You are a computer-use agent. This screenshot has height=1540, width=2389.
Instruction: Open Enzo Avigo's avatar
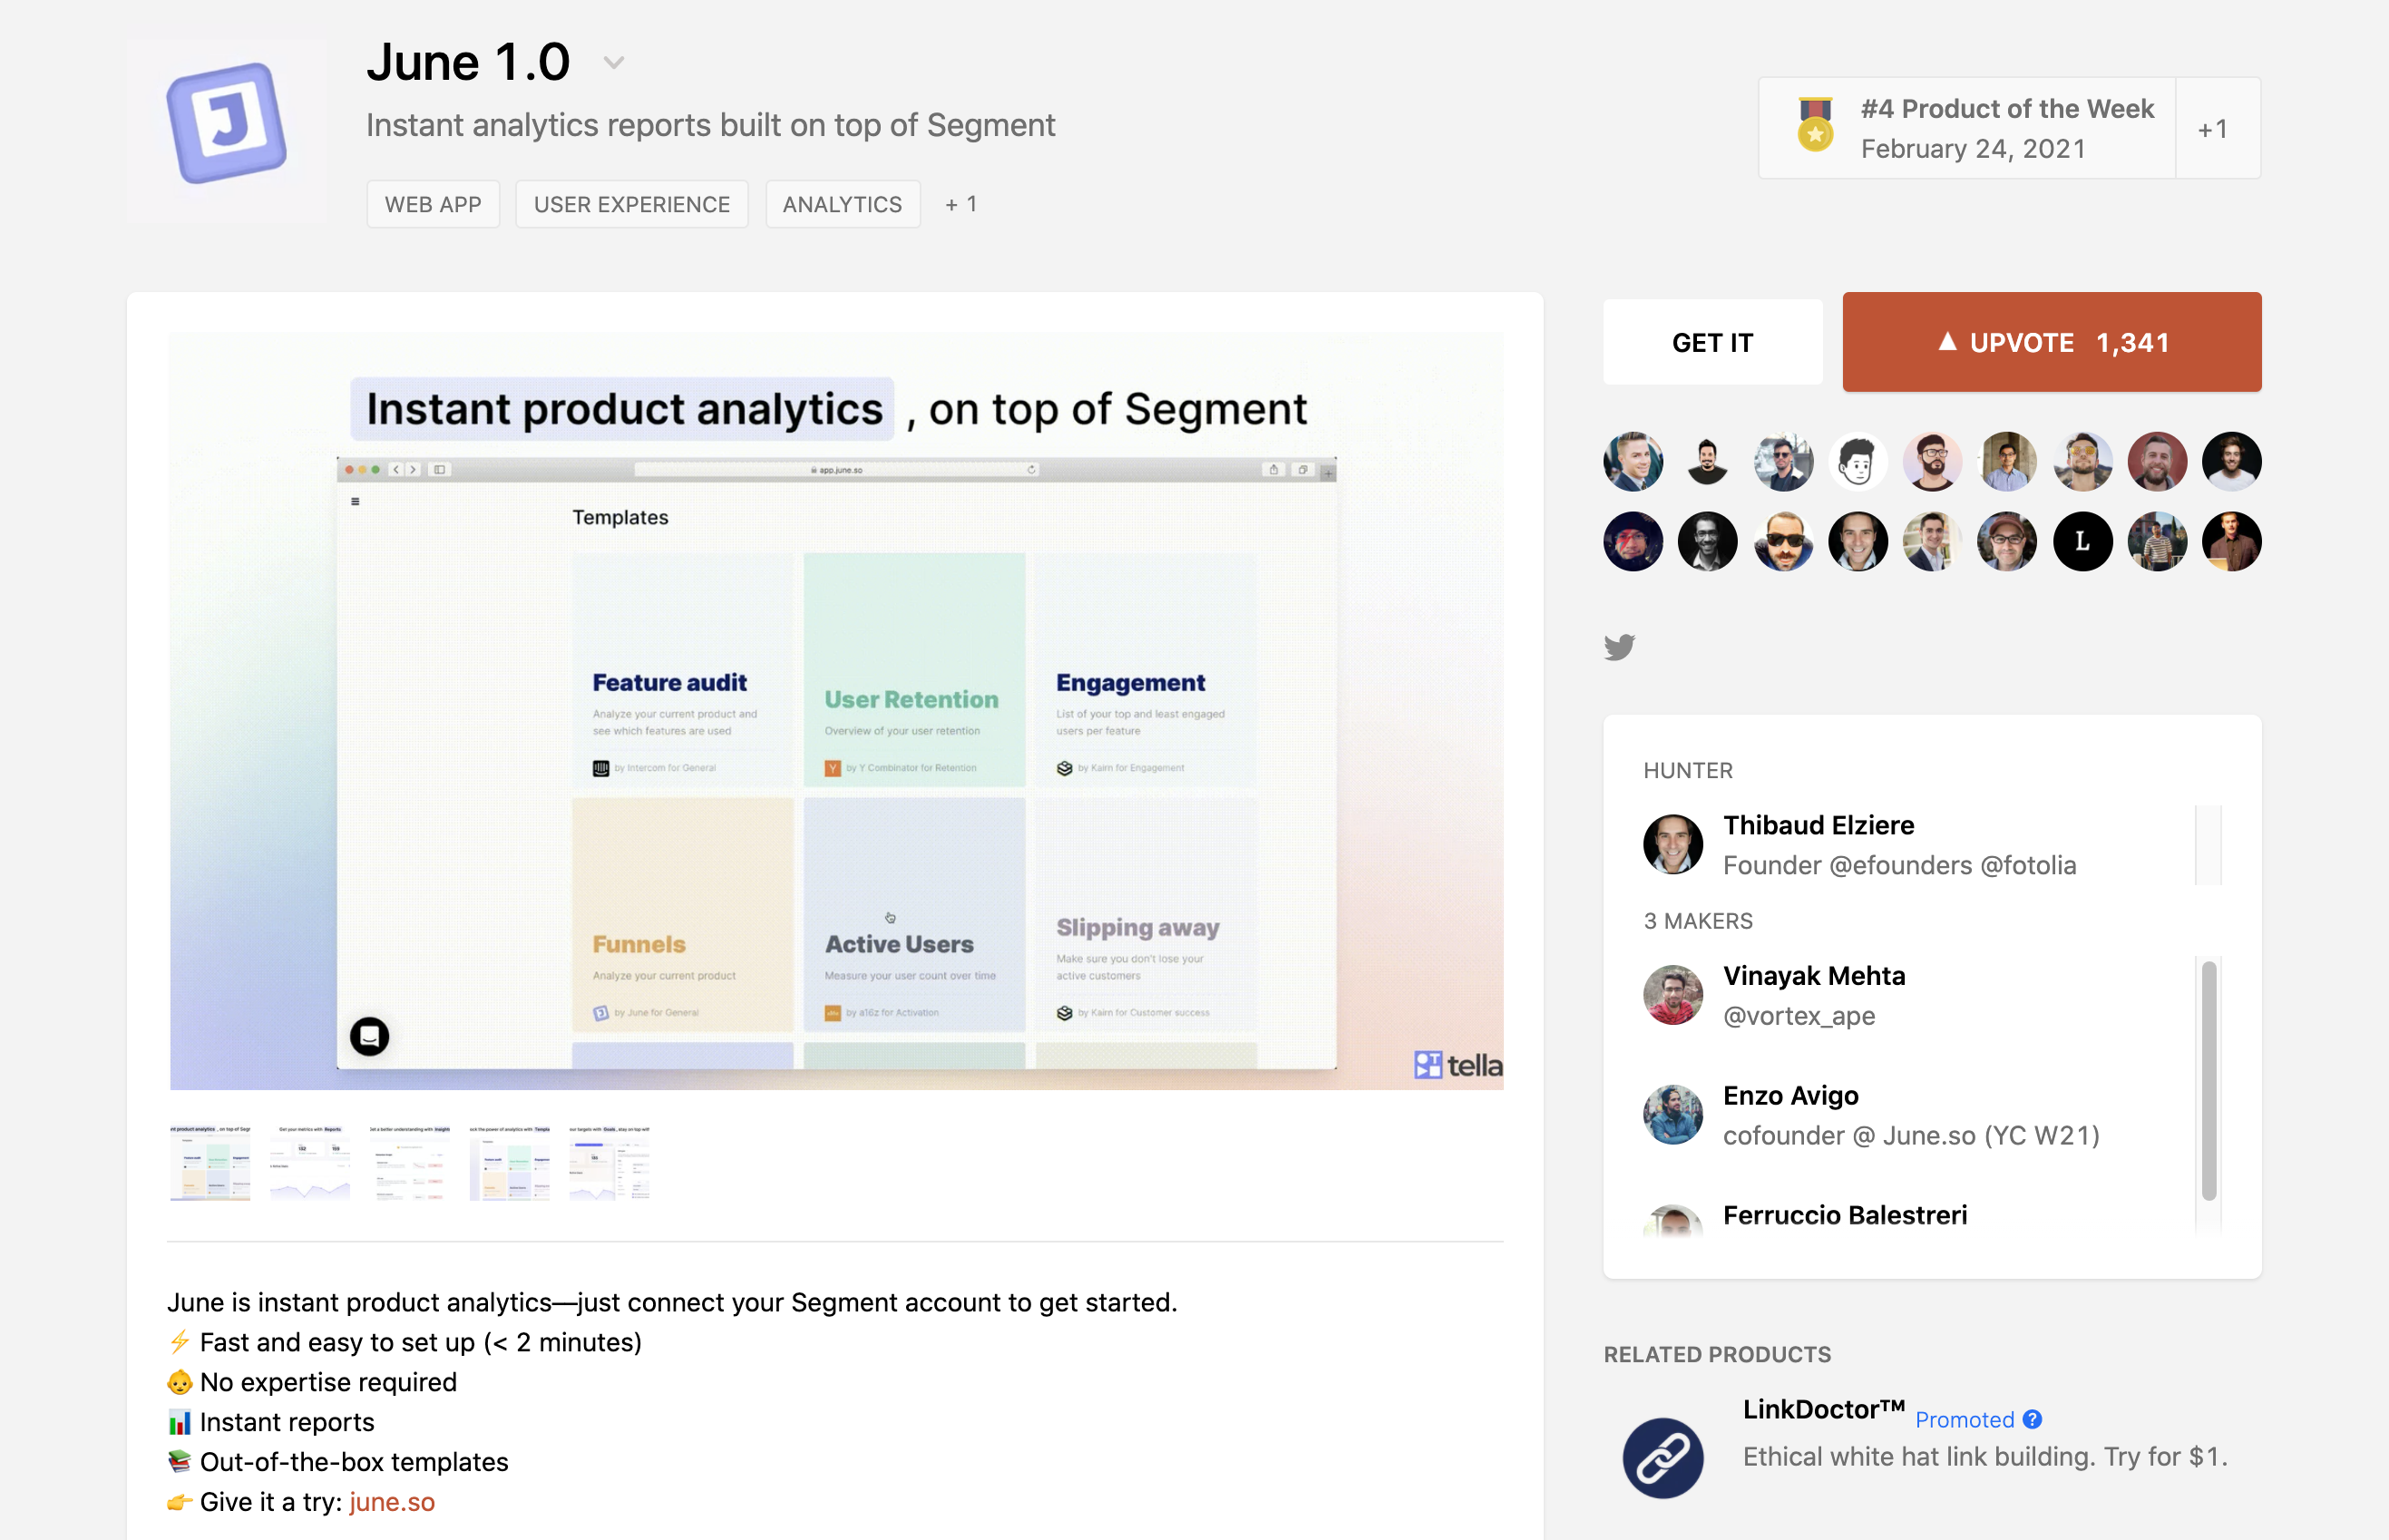[1673, 1114]
